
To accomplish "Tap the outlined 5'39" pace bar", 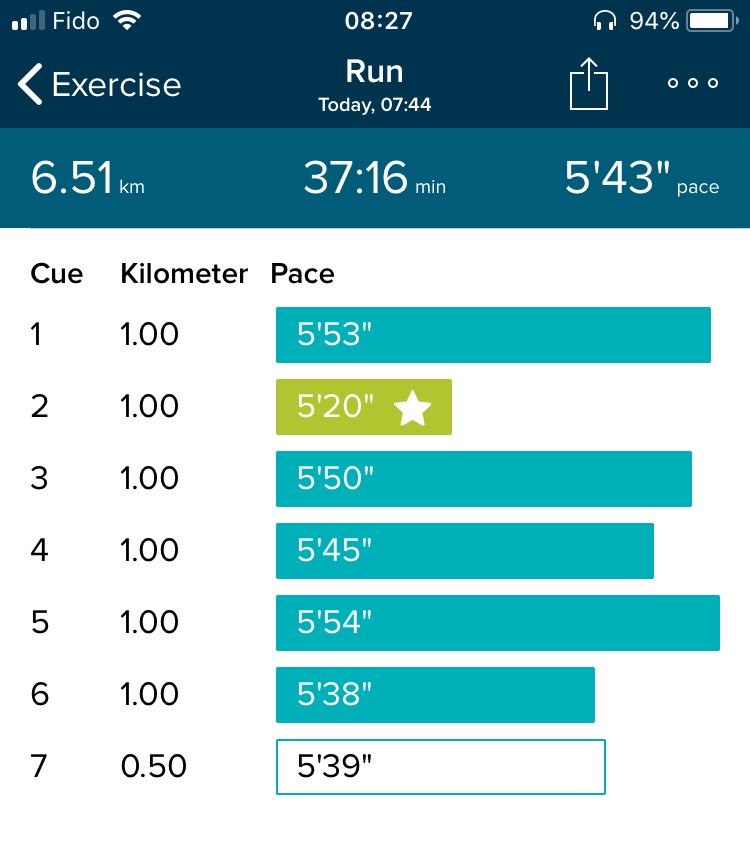I will tap(440, 767).
